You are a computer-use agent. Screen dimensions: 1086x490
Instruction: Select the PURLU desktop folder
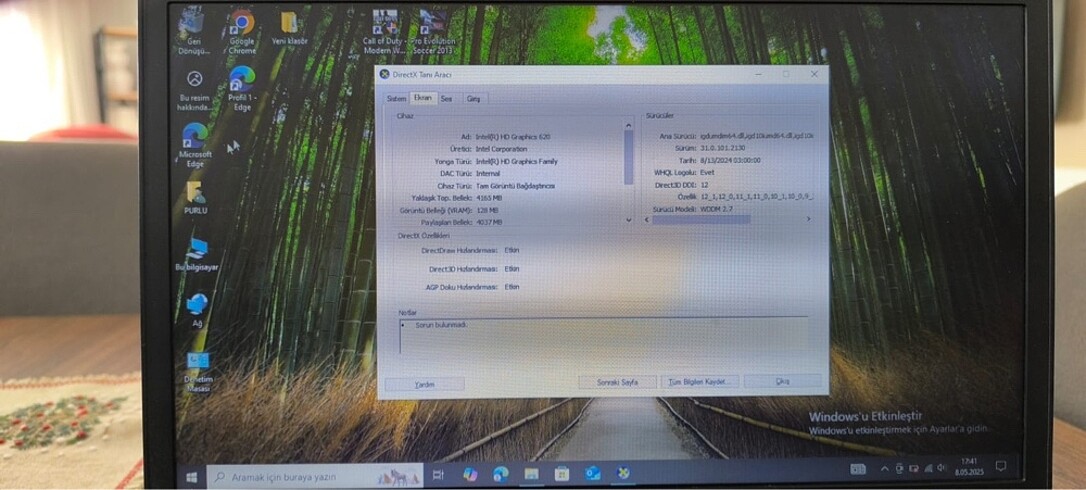point(195,198)
